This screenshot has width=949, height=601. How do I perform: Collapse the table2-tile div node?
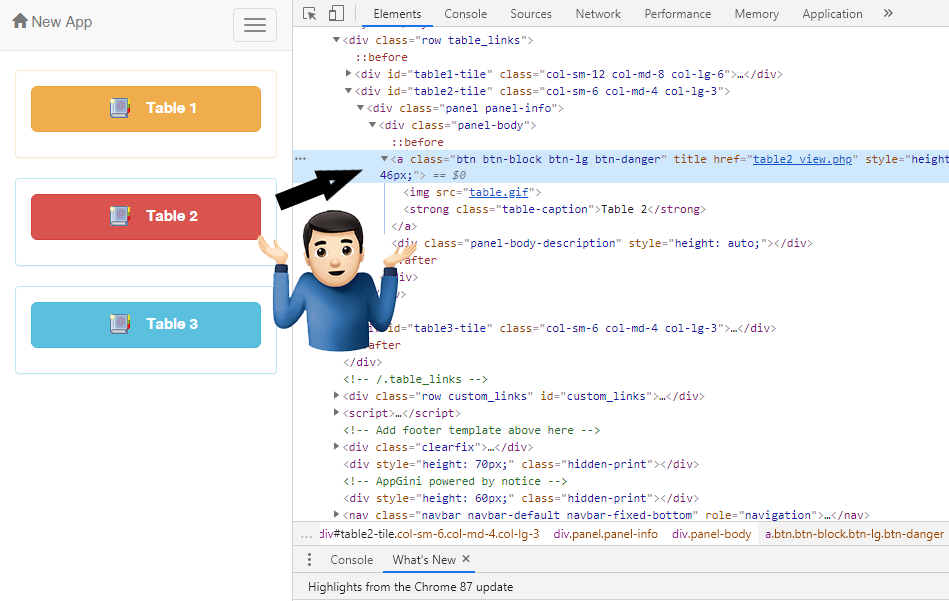[x=348, y=91]
